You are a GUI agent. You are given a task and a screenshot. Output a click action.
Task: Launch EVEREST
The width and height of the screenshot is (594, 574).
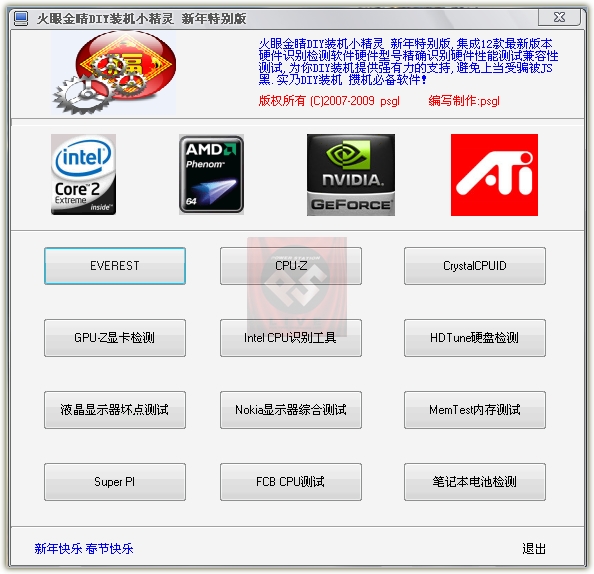point(115,266)
